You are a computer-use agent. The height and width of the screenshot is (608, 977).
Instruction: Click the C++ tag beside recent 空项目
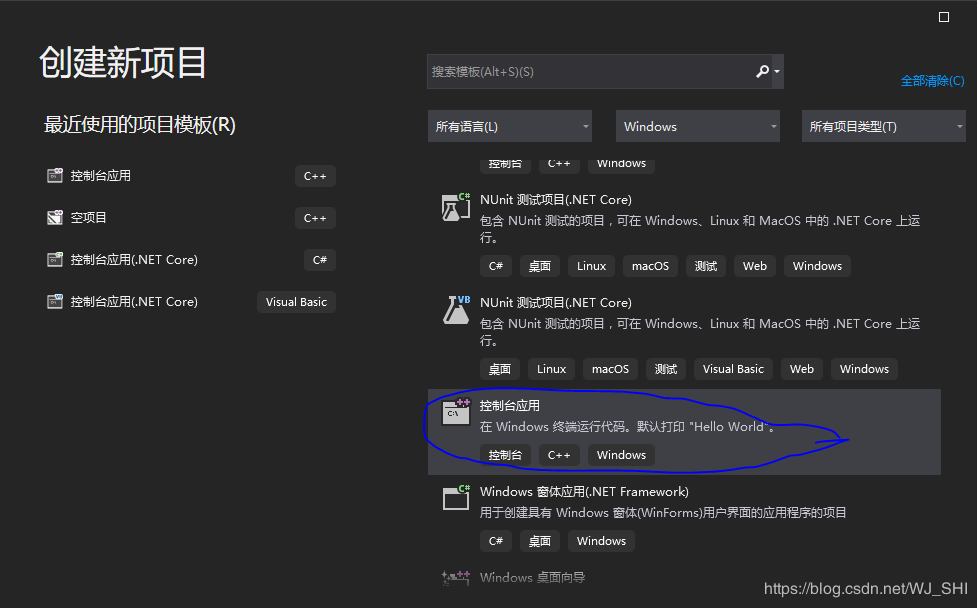click(x=315, y=218)
